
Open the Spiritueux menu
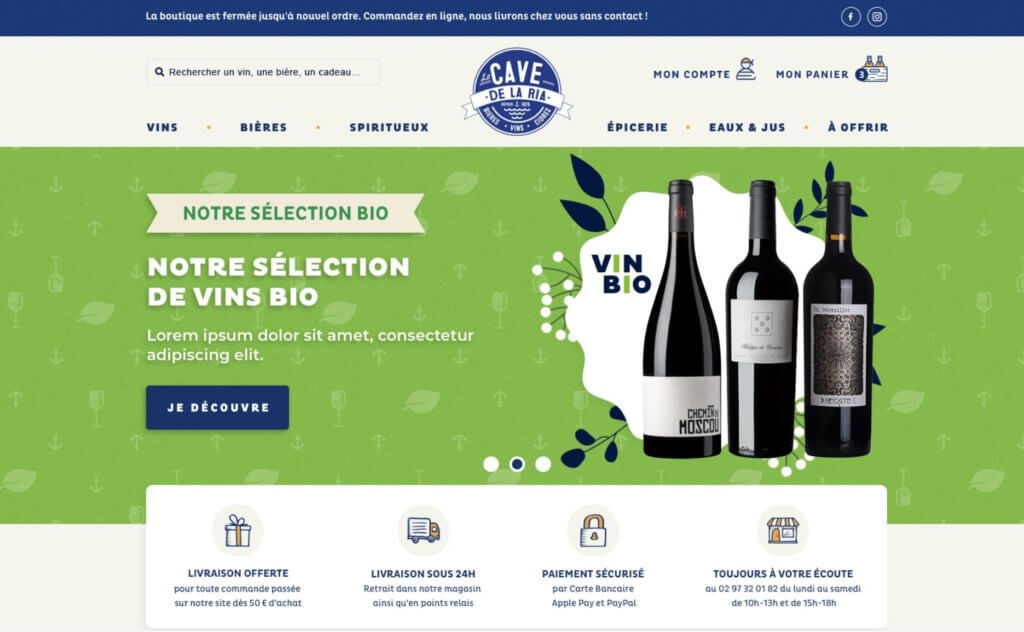[x=389, y=127]
